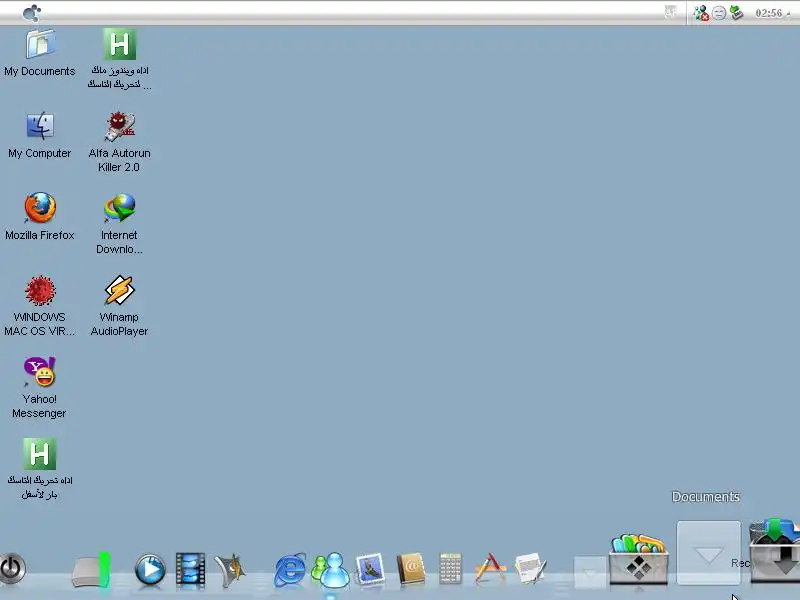Open blue play media player dock icon
Image resolution: width=800 pixels, height=600 pixels.
(150, 569)
